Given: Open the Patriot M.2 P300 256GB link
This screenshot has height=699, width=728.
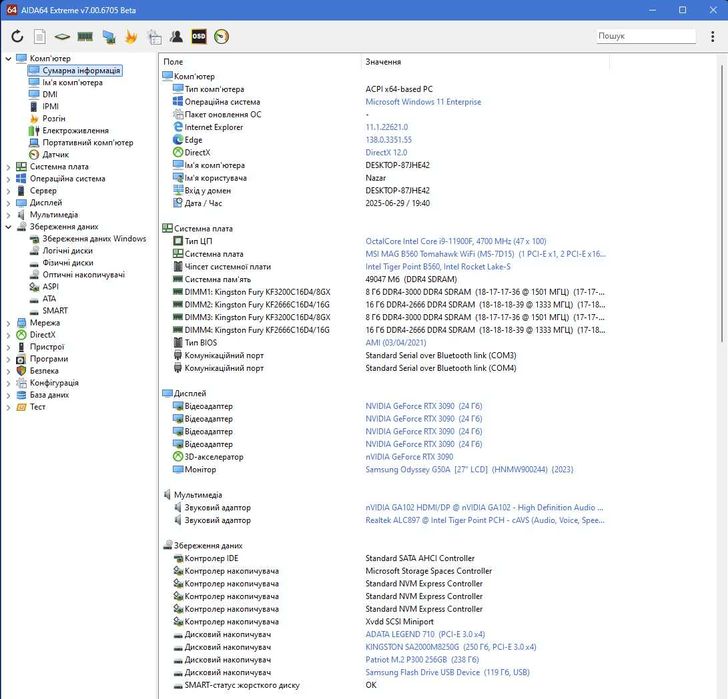Looking at the screenshot, I should click(422, 660).
